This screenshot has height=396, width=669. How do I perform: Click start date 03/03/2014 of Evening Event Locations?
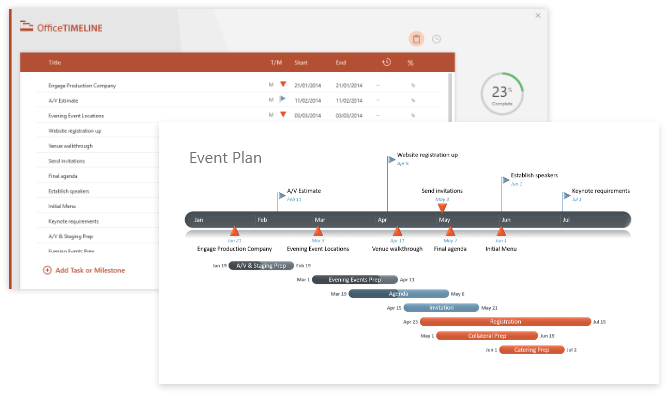pyautogui.click(x=308, y=116)
